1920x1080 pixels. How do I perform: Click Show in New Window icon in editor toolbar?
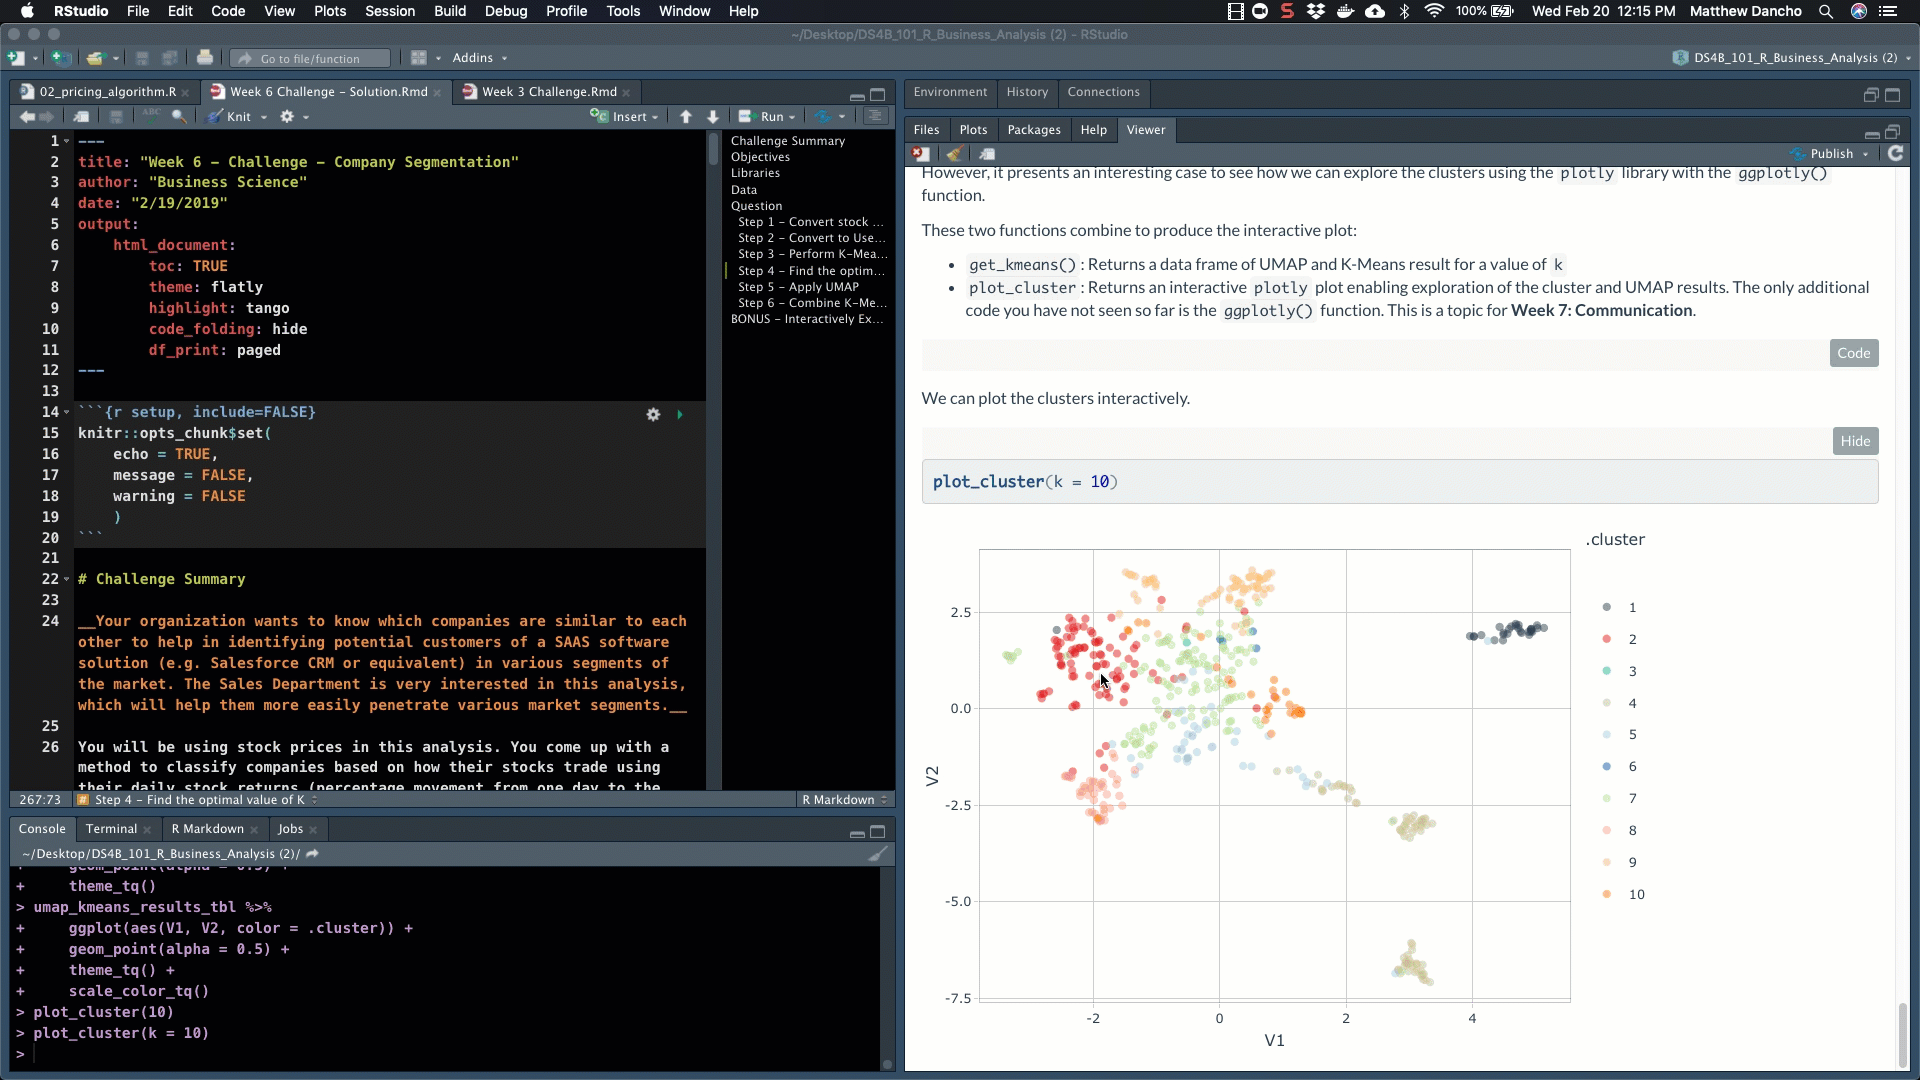pos(81,117)
